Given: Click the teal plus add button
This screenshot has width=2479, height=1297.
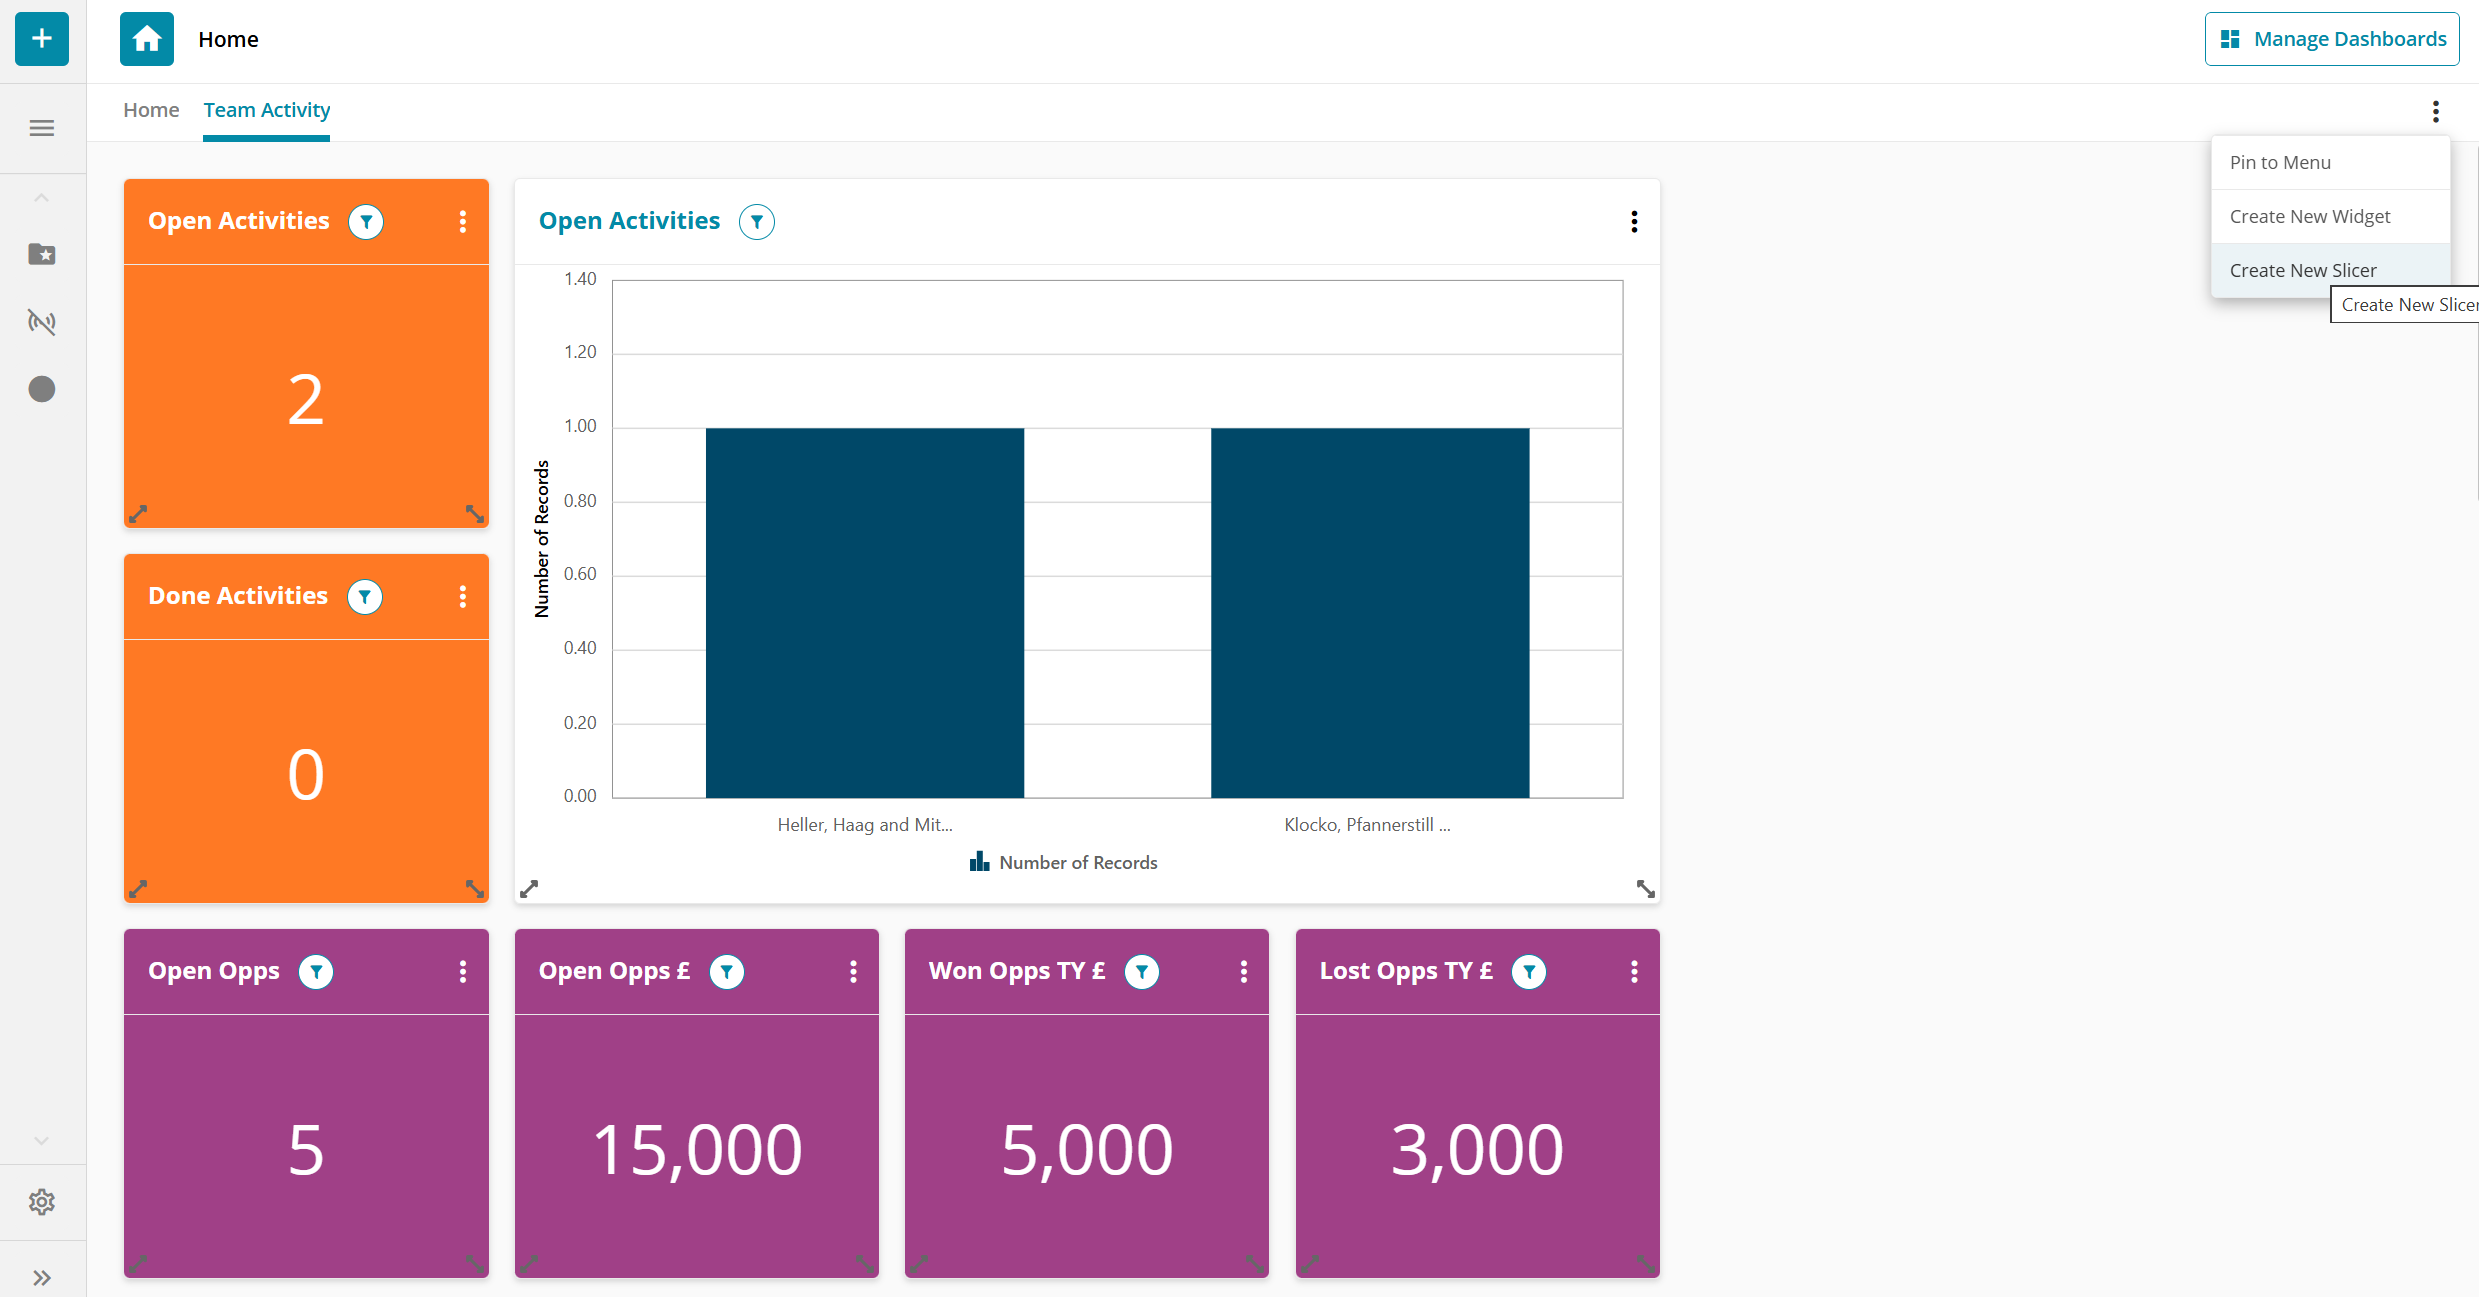Looking at the screenshot, I should (42, 39).
